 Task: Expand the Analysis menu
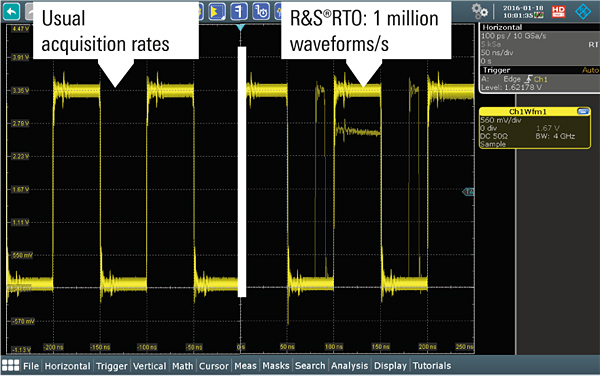(x=349, y=366)
